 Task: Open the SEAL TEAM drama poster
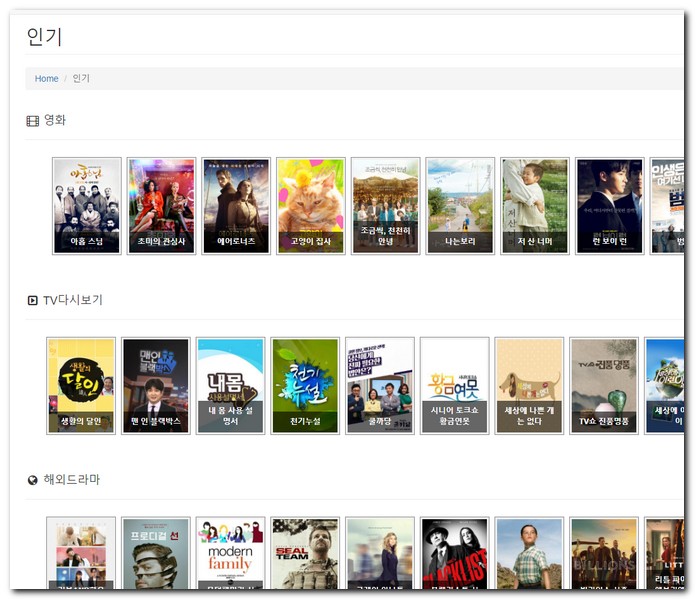point(305,553)
